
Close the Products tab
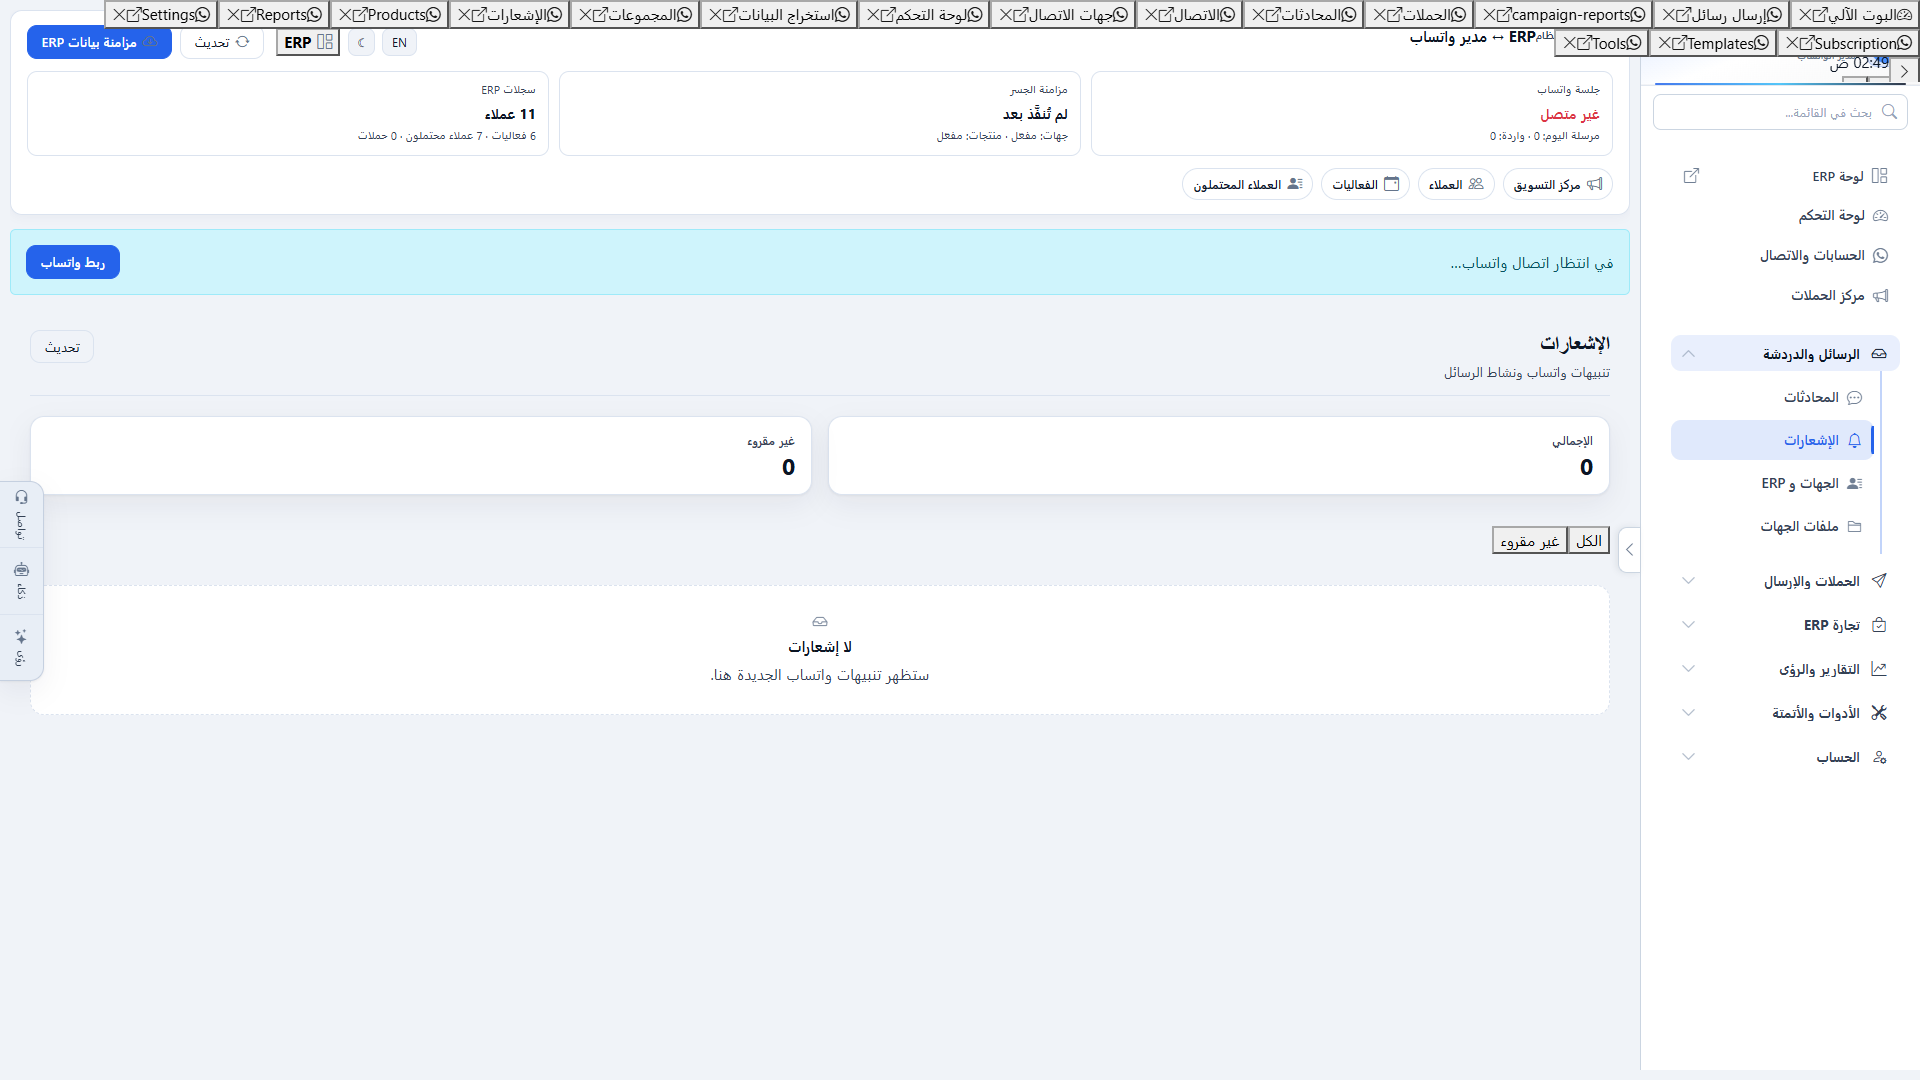[345, 15]
